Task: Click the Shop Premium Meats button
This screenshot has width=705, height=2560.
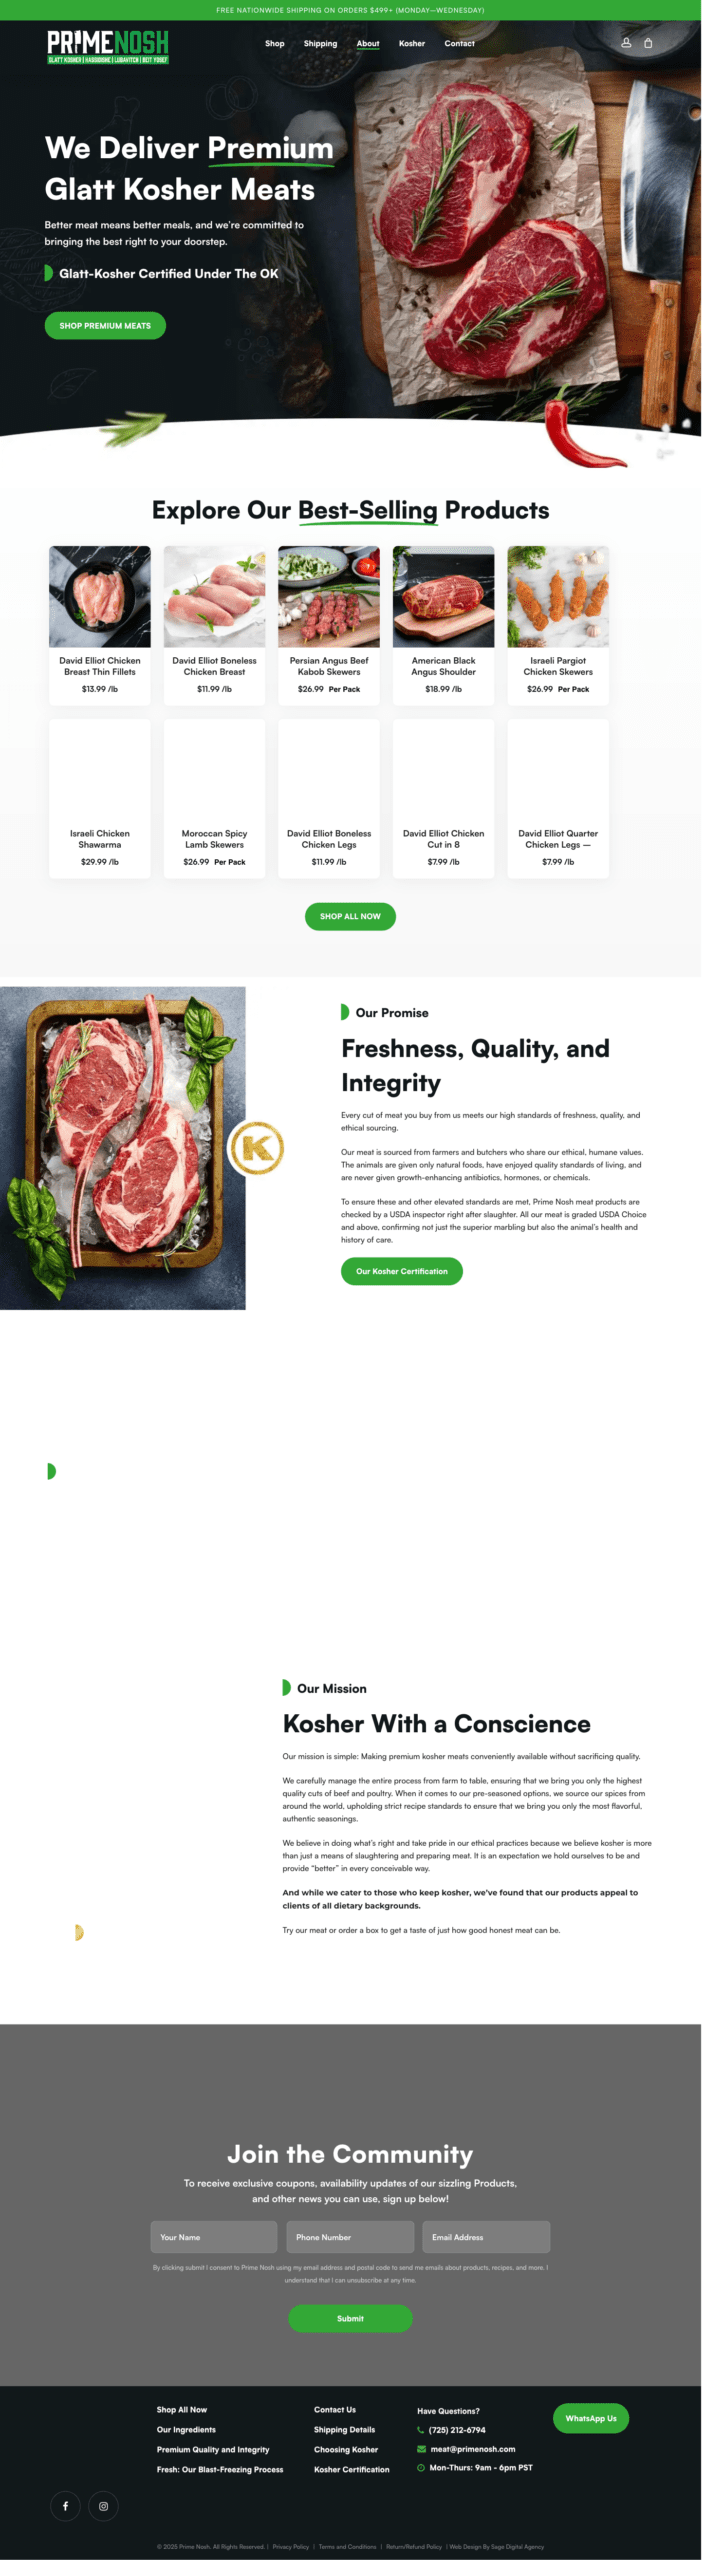Action: tap(105, 326)
